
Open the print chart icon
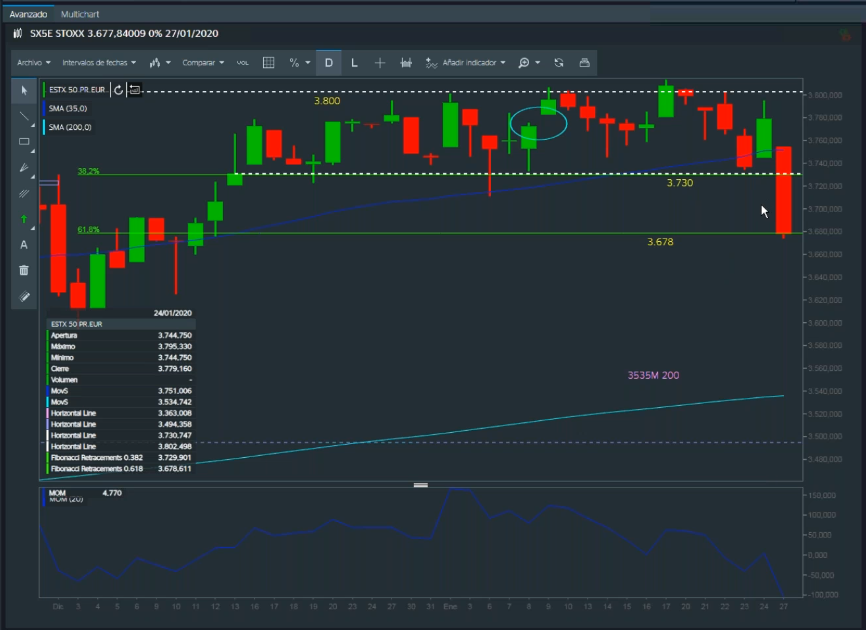coord(584,62)
